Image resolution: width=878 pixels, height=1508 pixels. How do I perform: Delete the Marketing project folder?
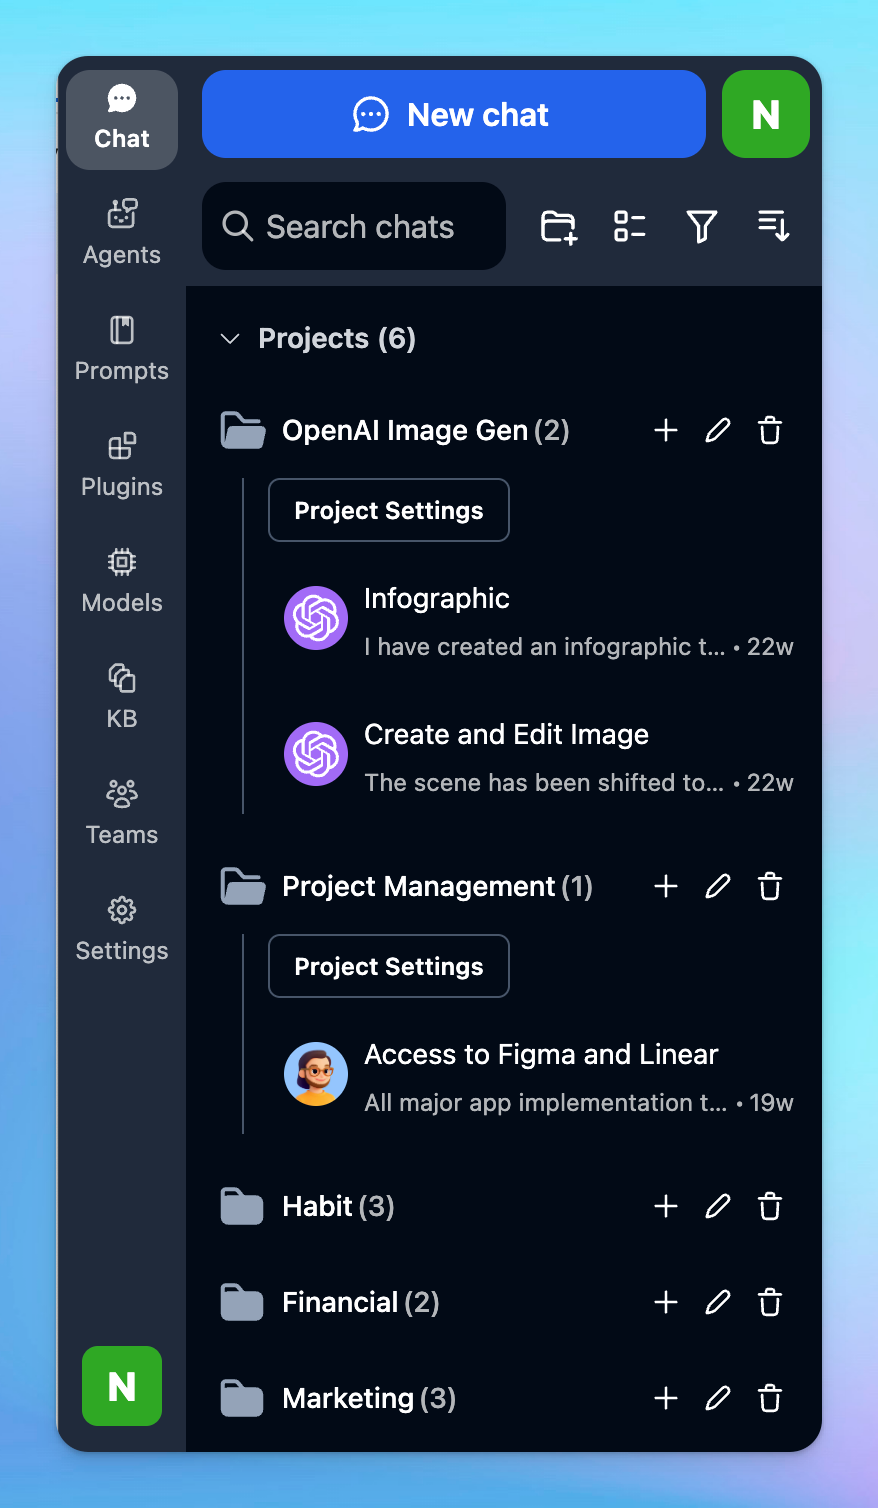770,1399
